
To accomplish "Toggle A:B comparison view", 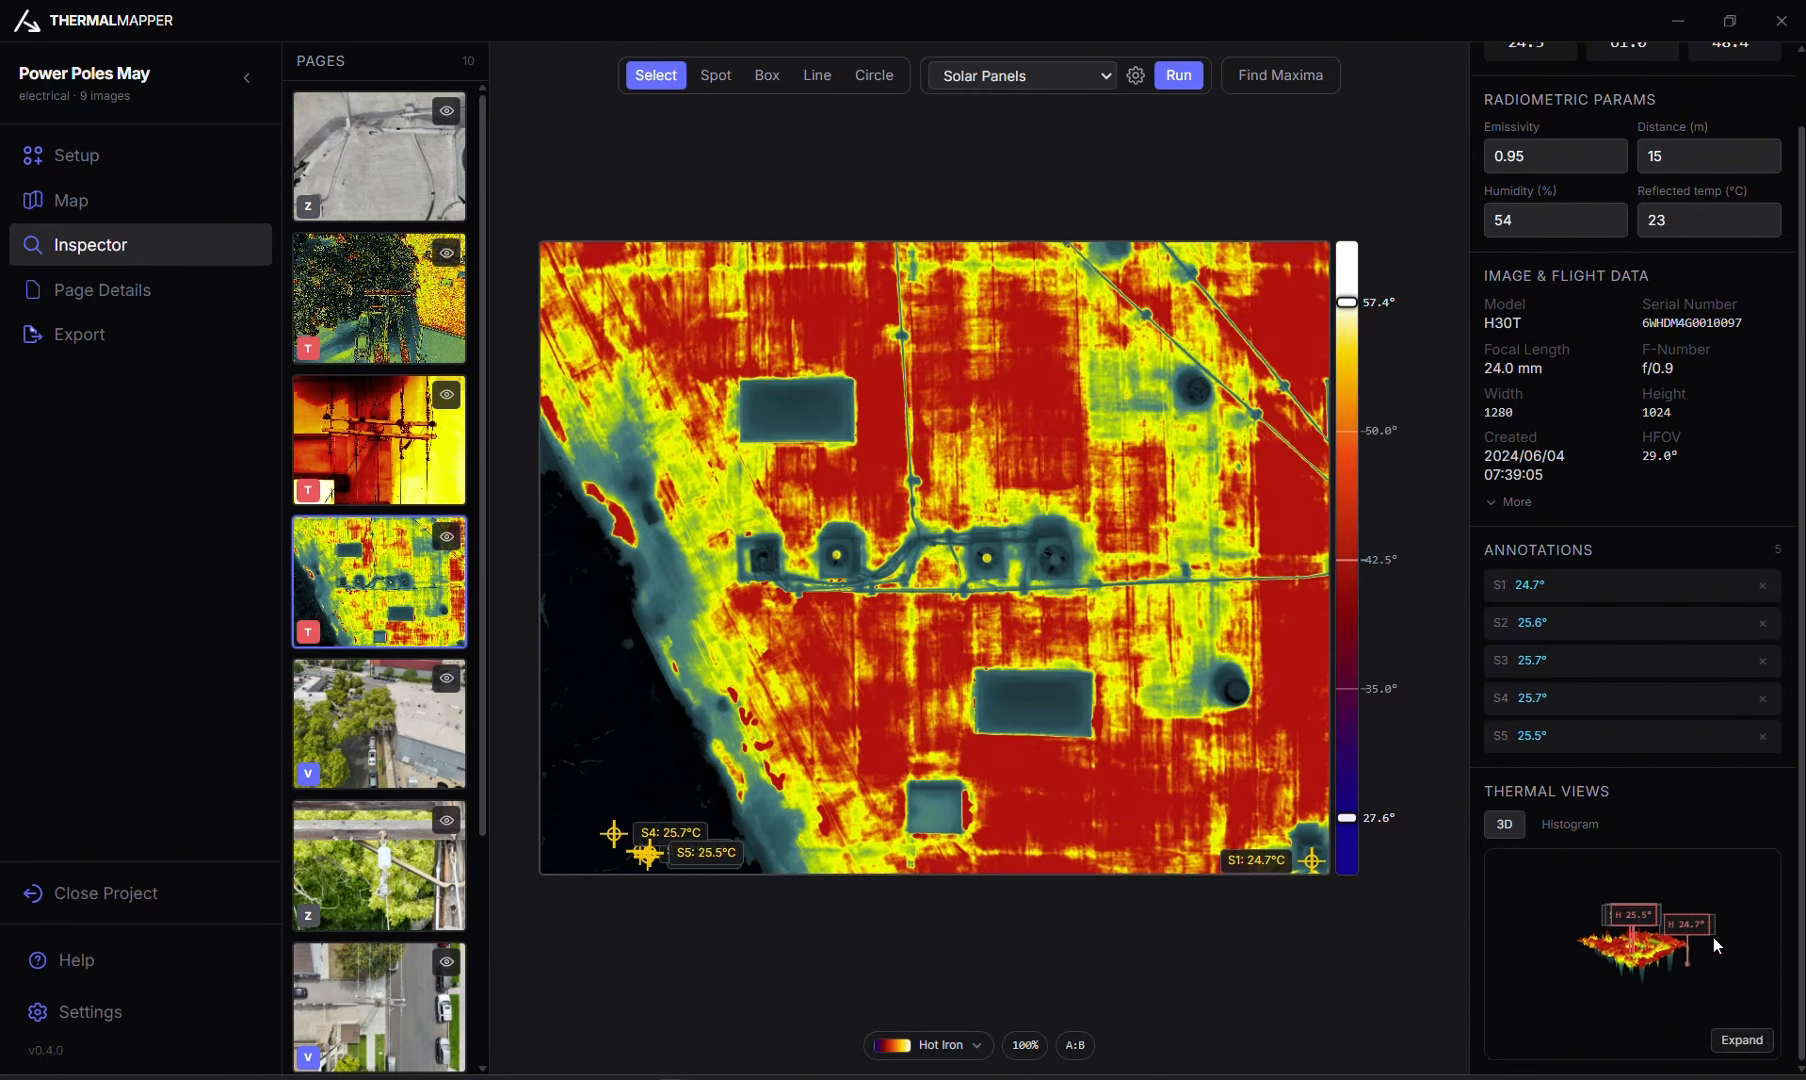I will point(1075,1045).
